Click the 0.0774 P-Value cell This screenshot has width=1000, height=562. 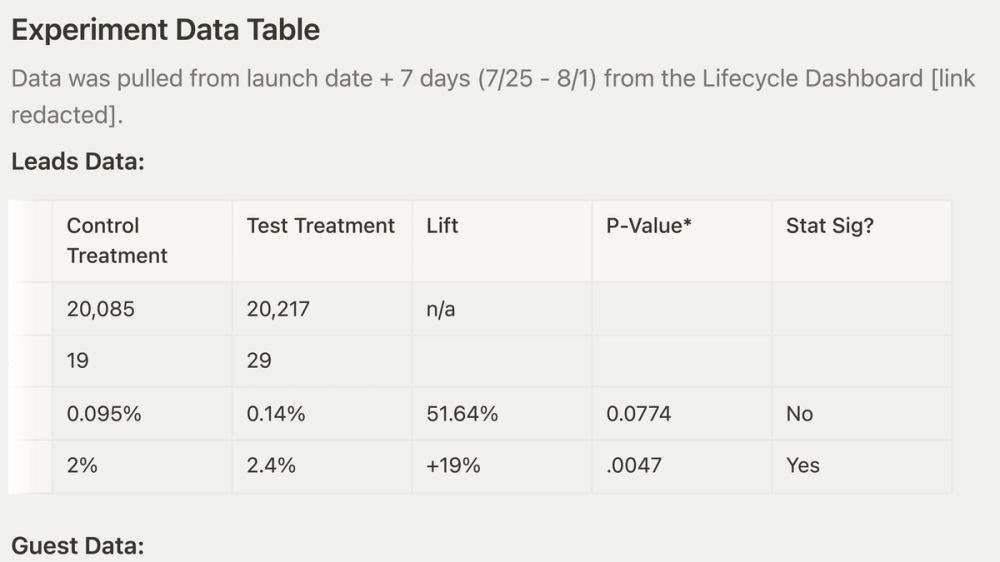tap(638, 414)
